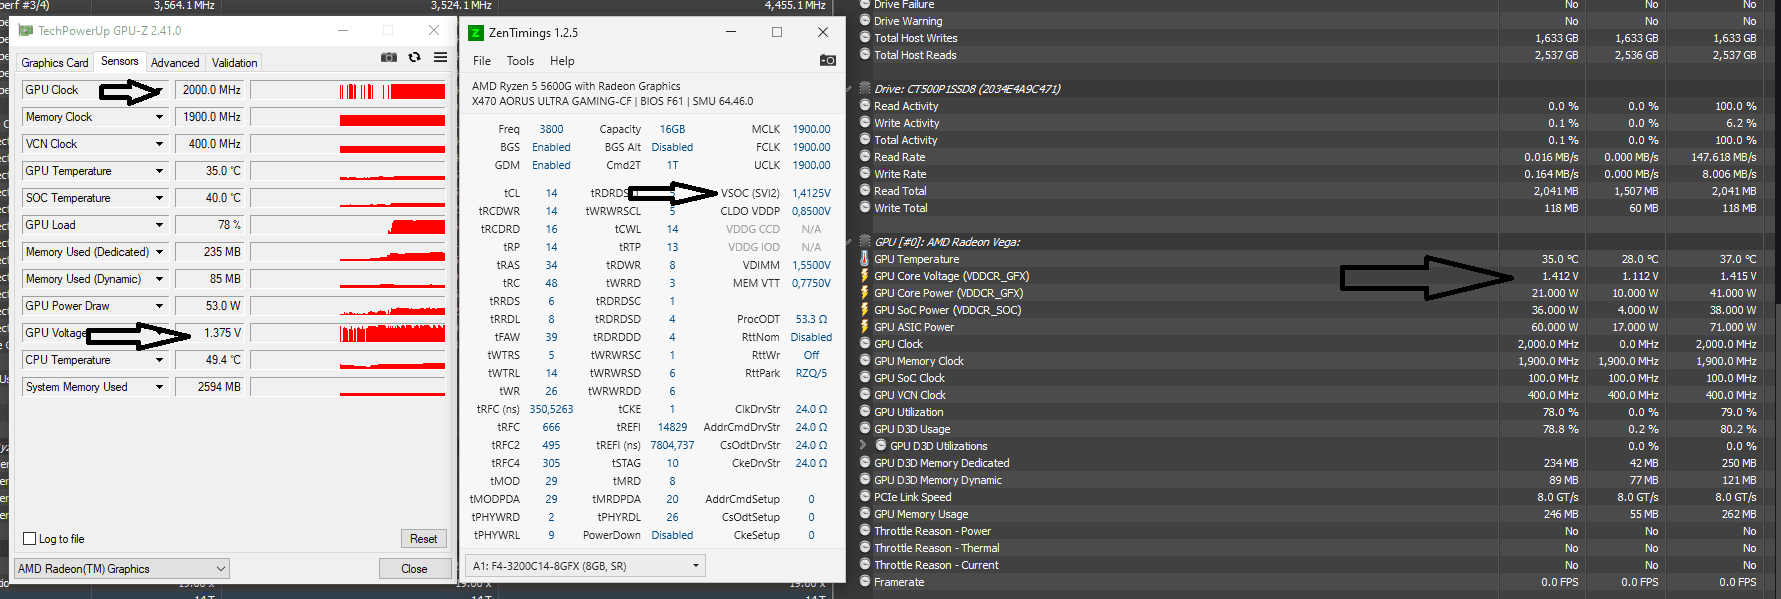Click the Total Host Writes row icon

click(865, 38)
